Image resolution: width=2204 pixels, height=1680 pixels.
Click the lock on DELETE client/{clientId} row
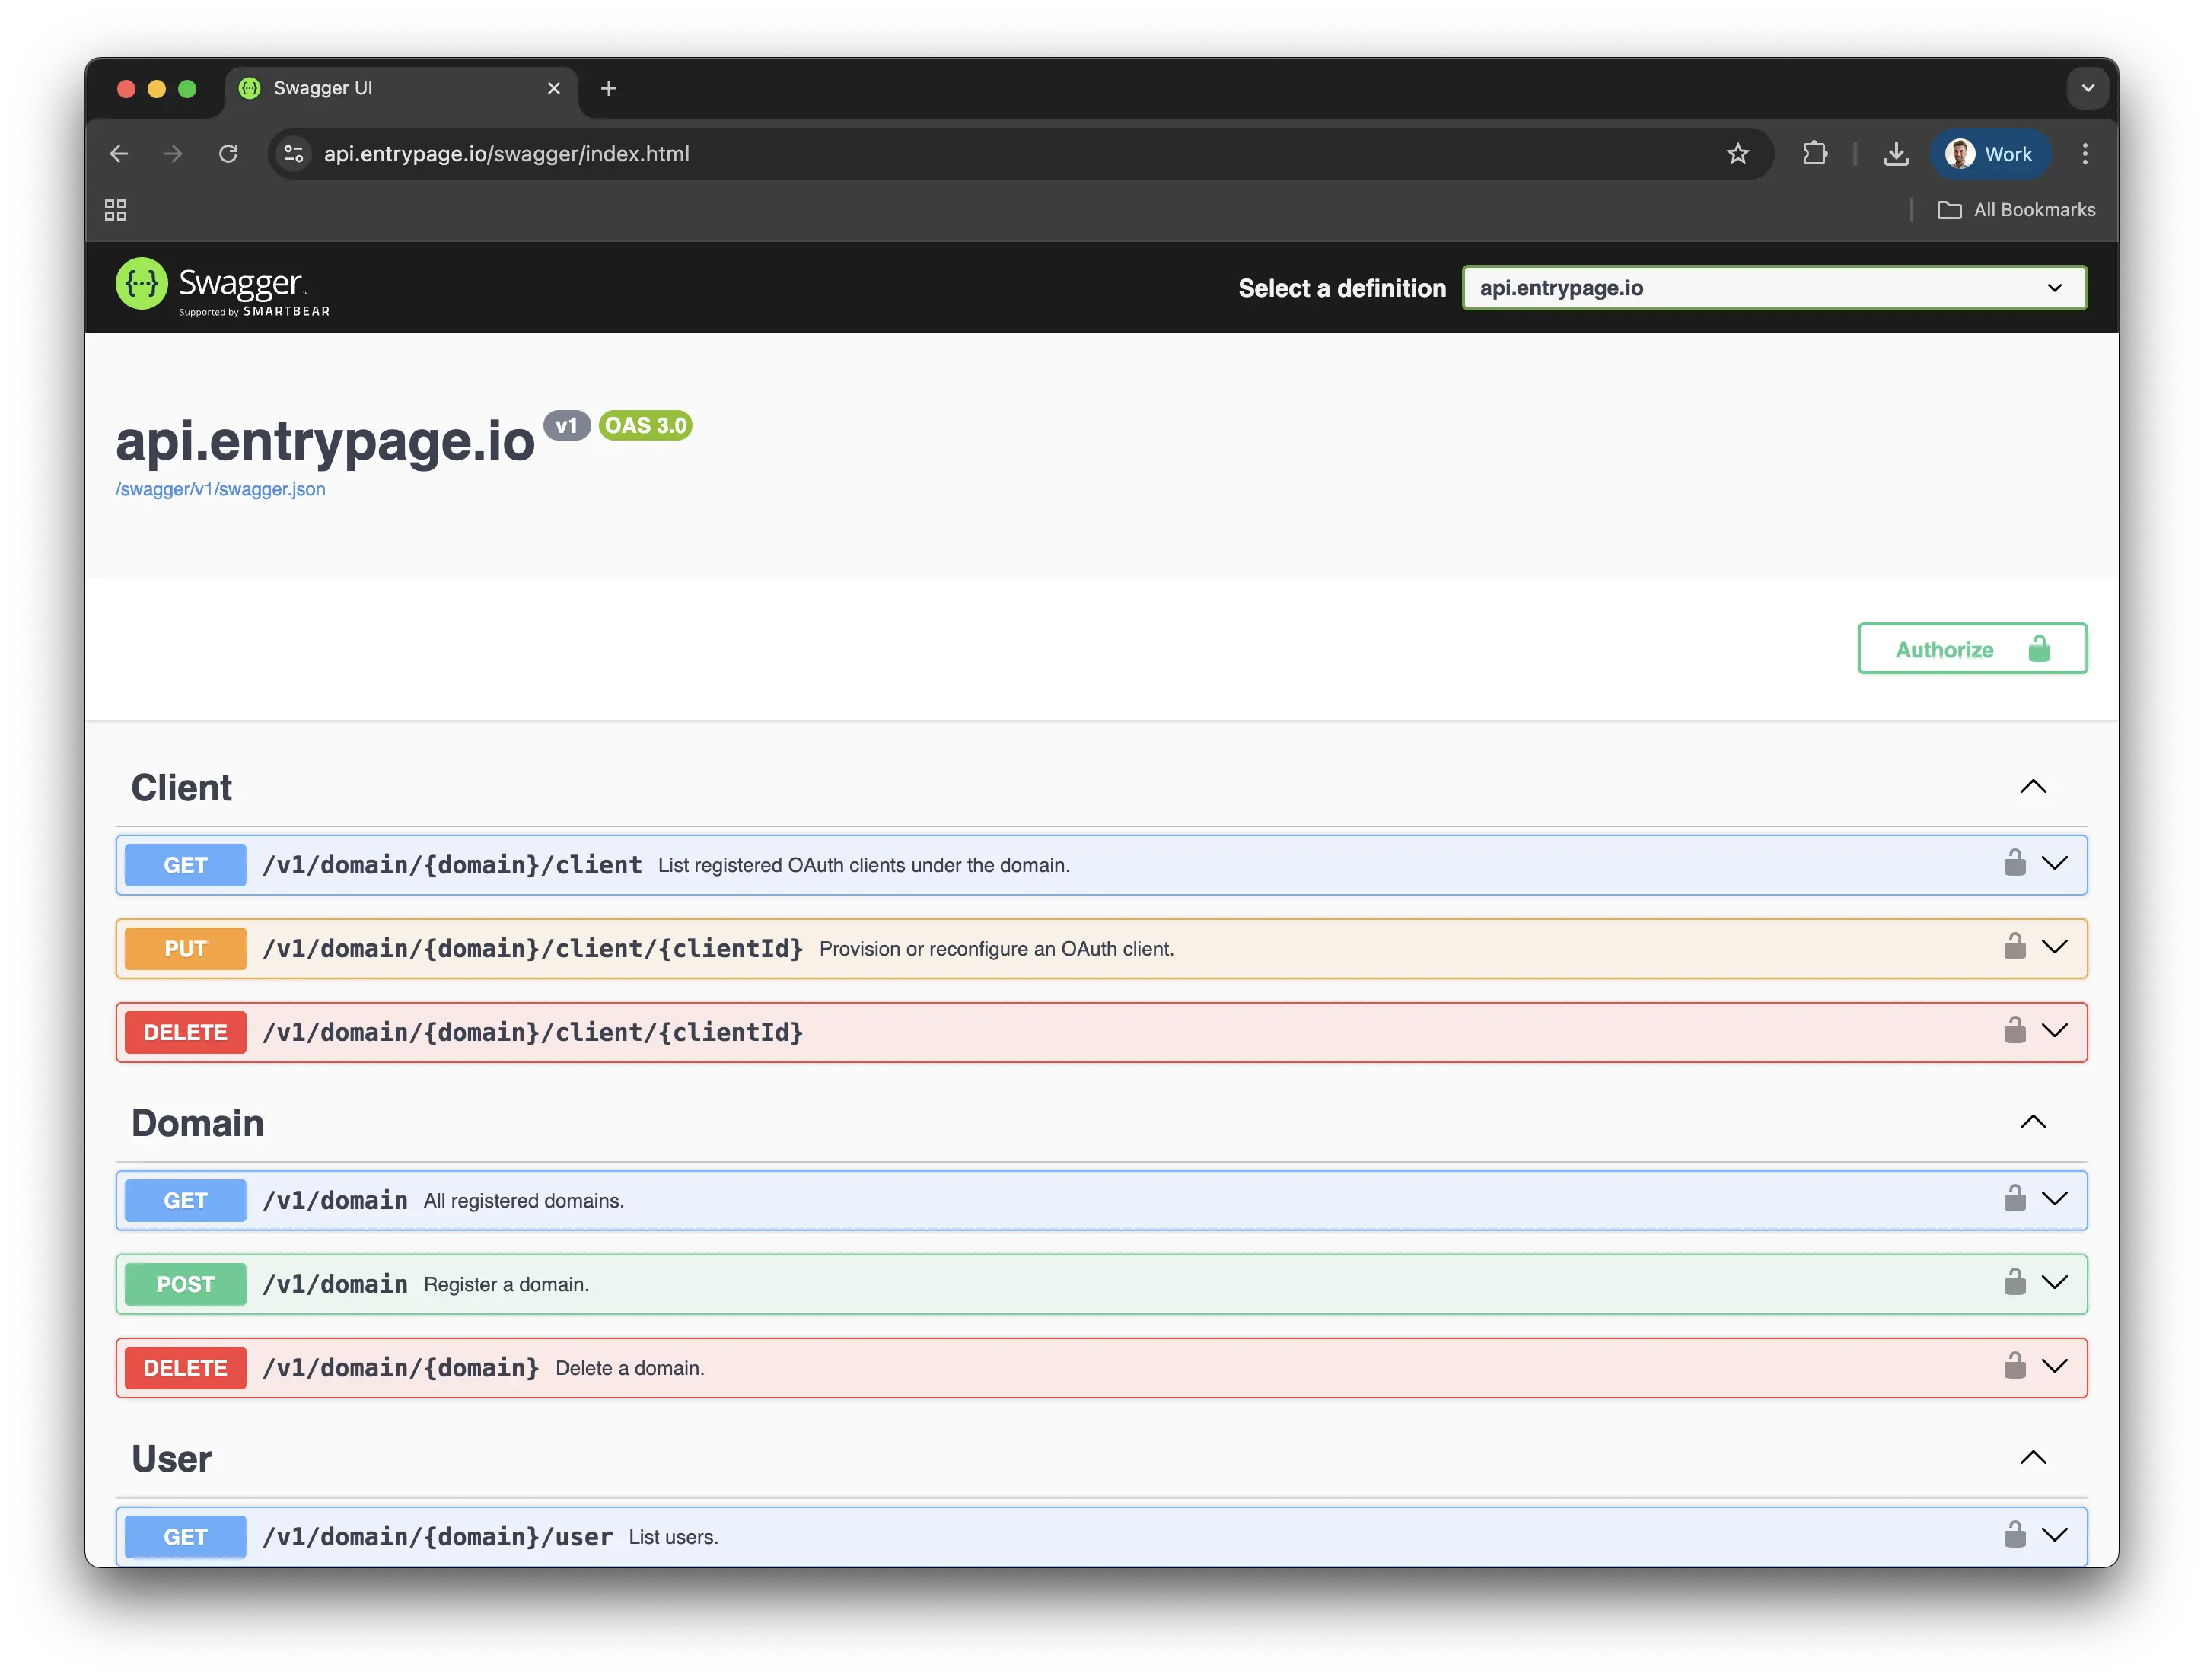(2015, 1030)
